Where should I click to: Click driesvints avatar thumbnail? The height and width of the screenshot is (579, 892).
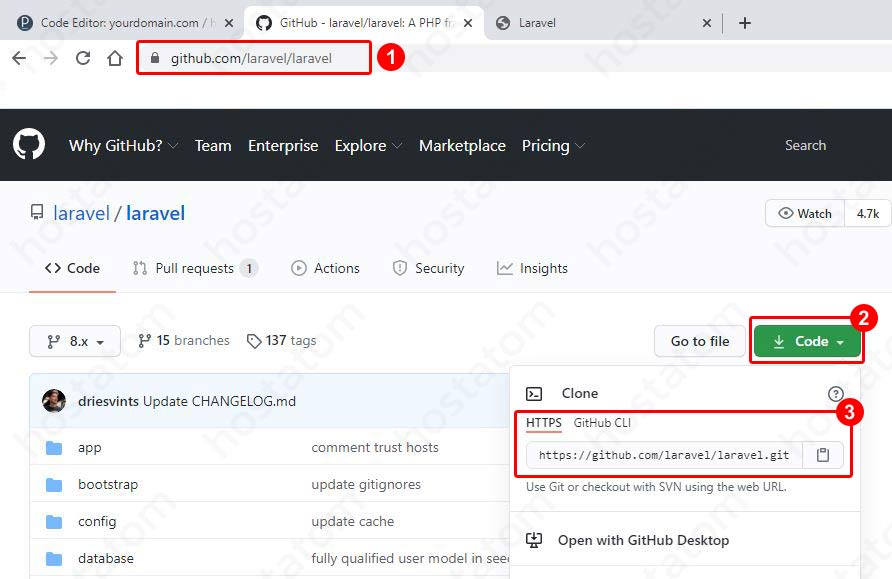tap(54, 401)
